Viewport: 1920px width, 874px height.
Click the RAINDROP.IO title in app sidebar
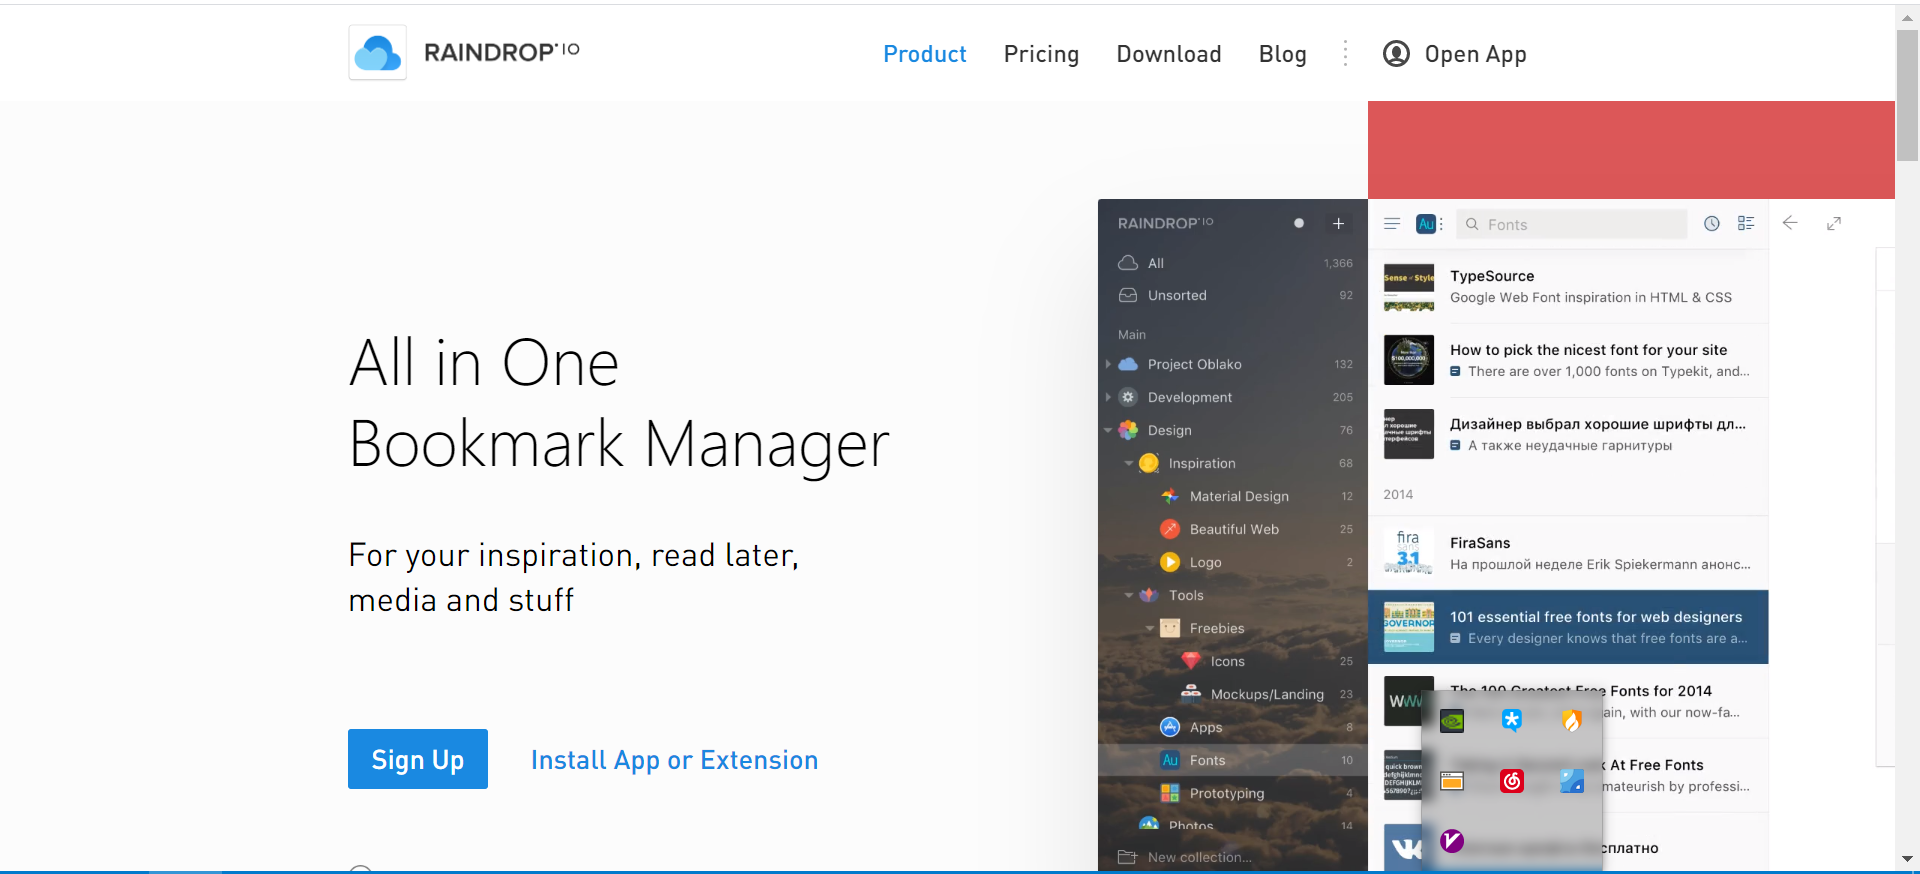coord(1165,223)
